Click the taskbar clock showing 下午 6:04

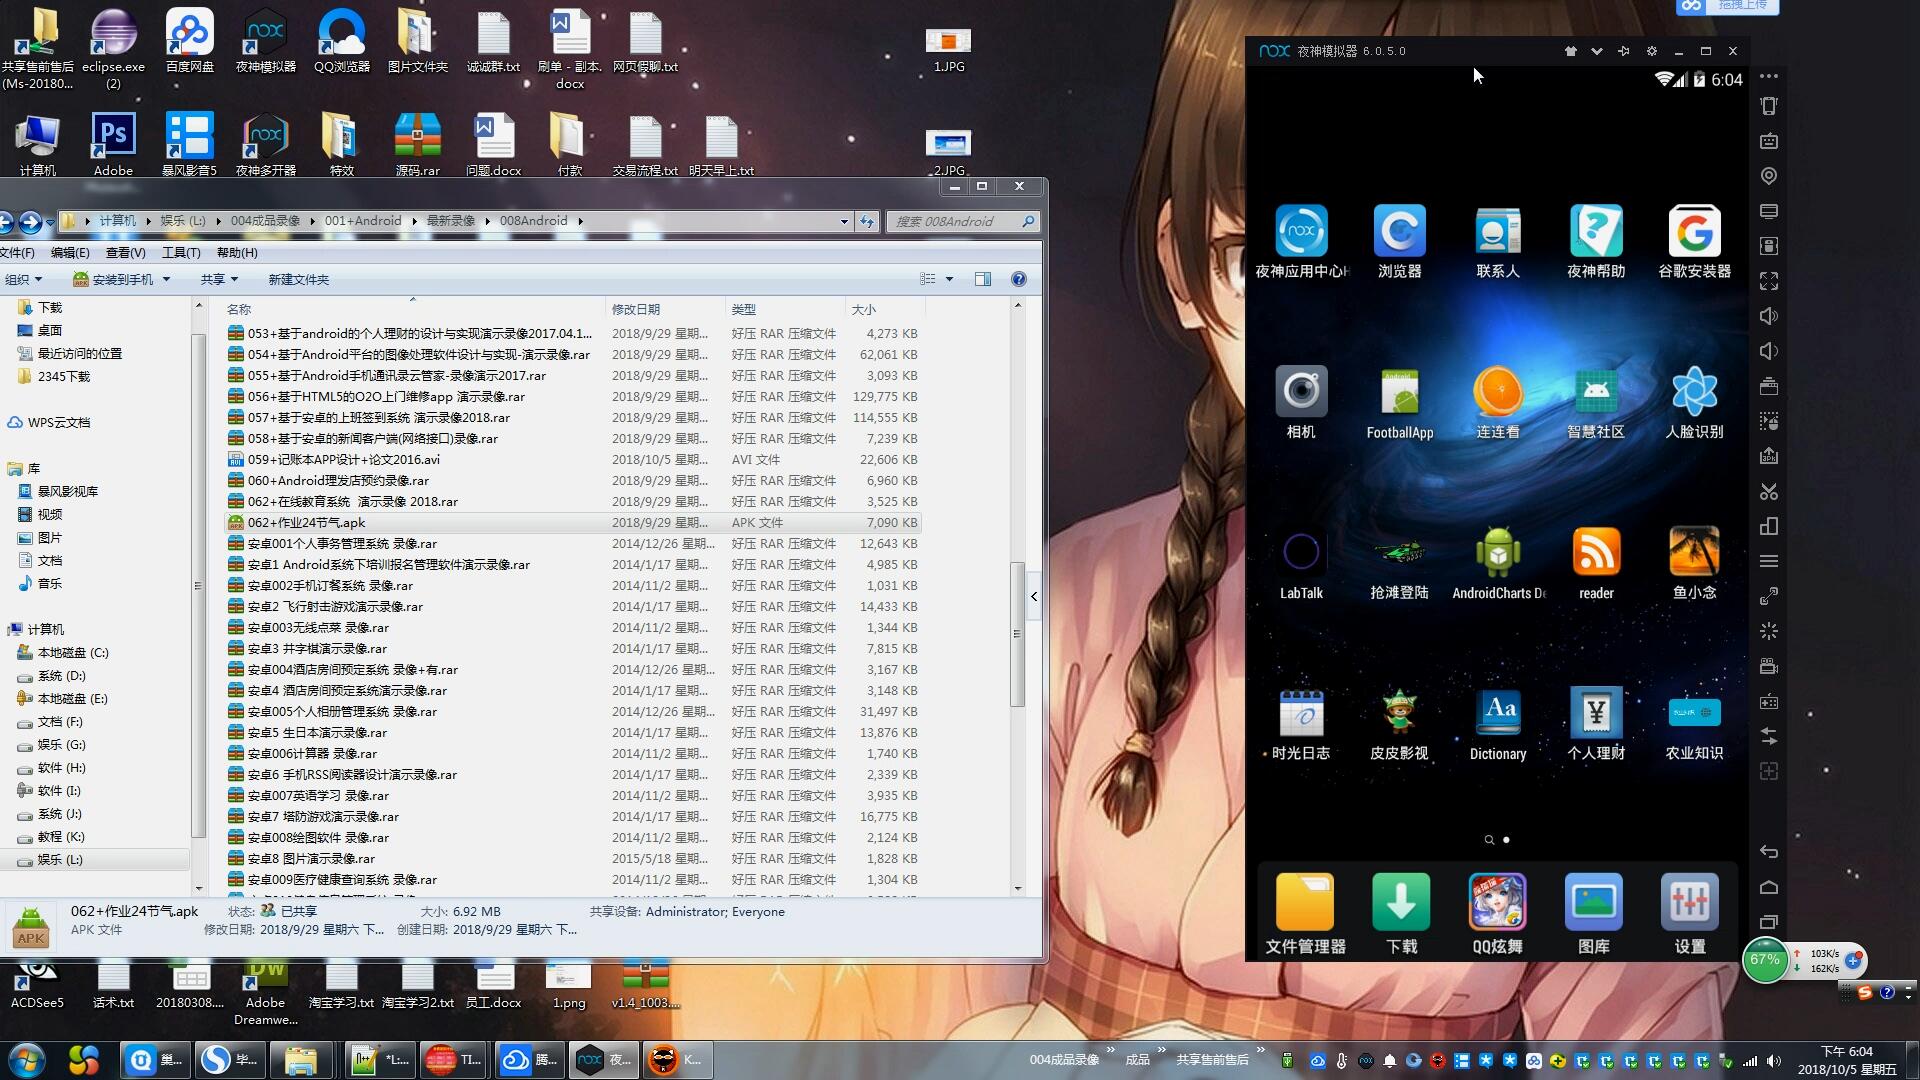pyautogui.click(x=1846, y=1059)
